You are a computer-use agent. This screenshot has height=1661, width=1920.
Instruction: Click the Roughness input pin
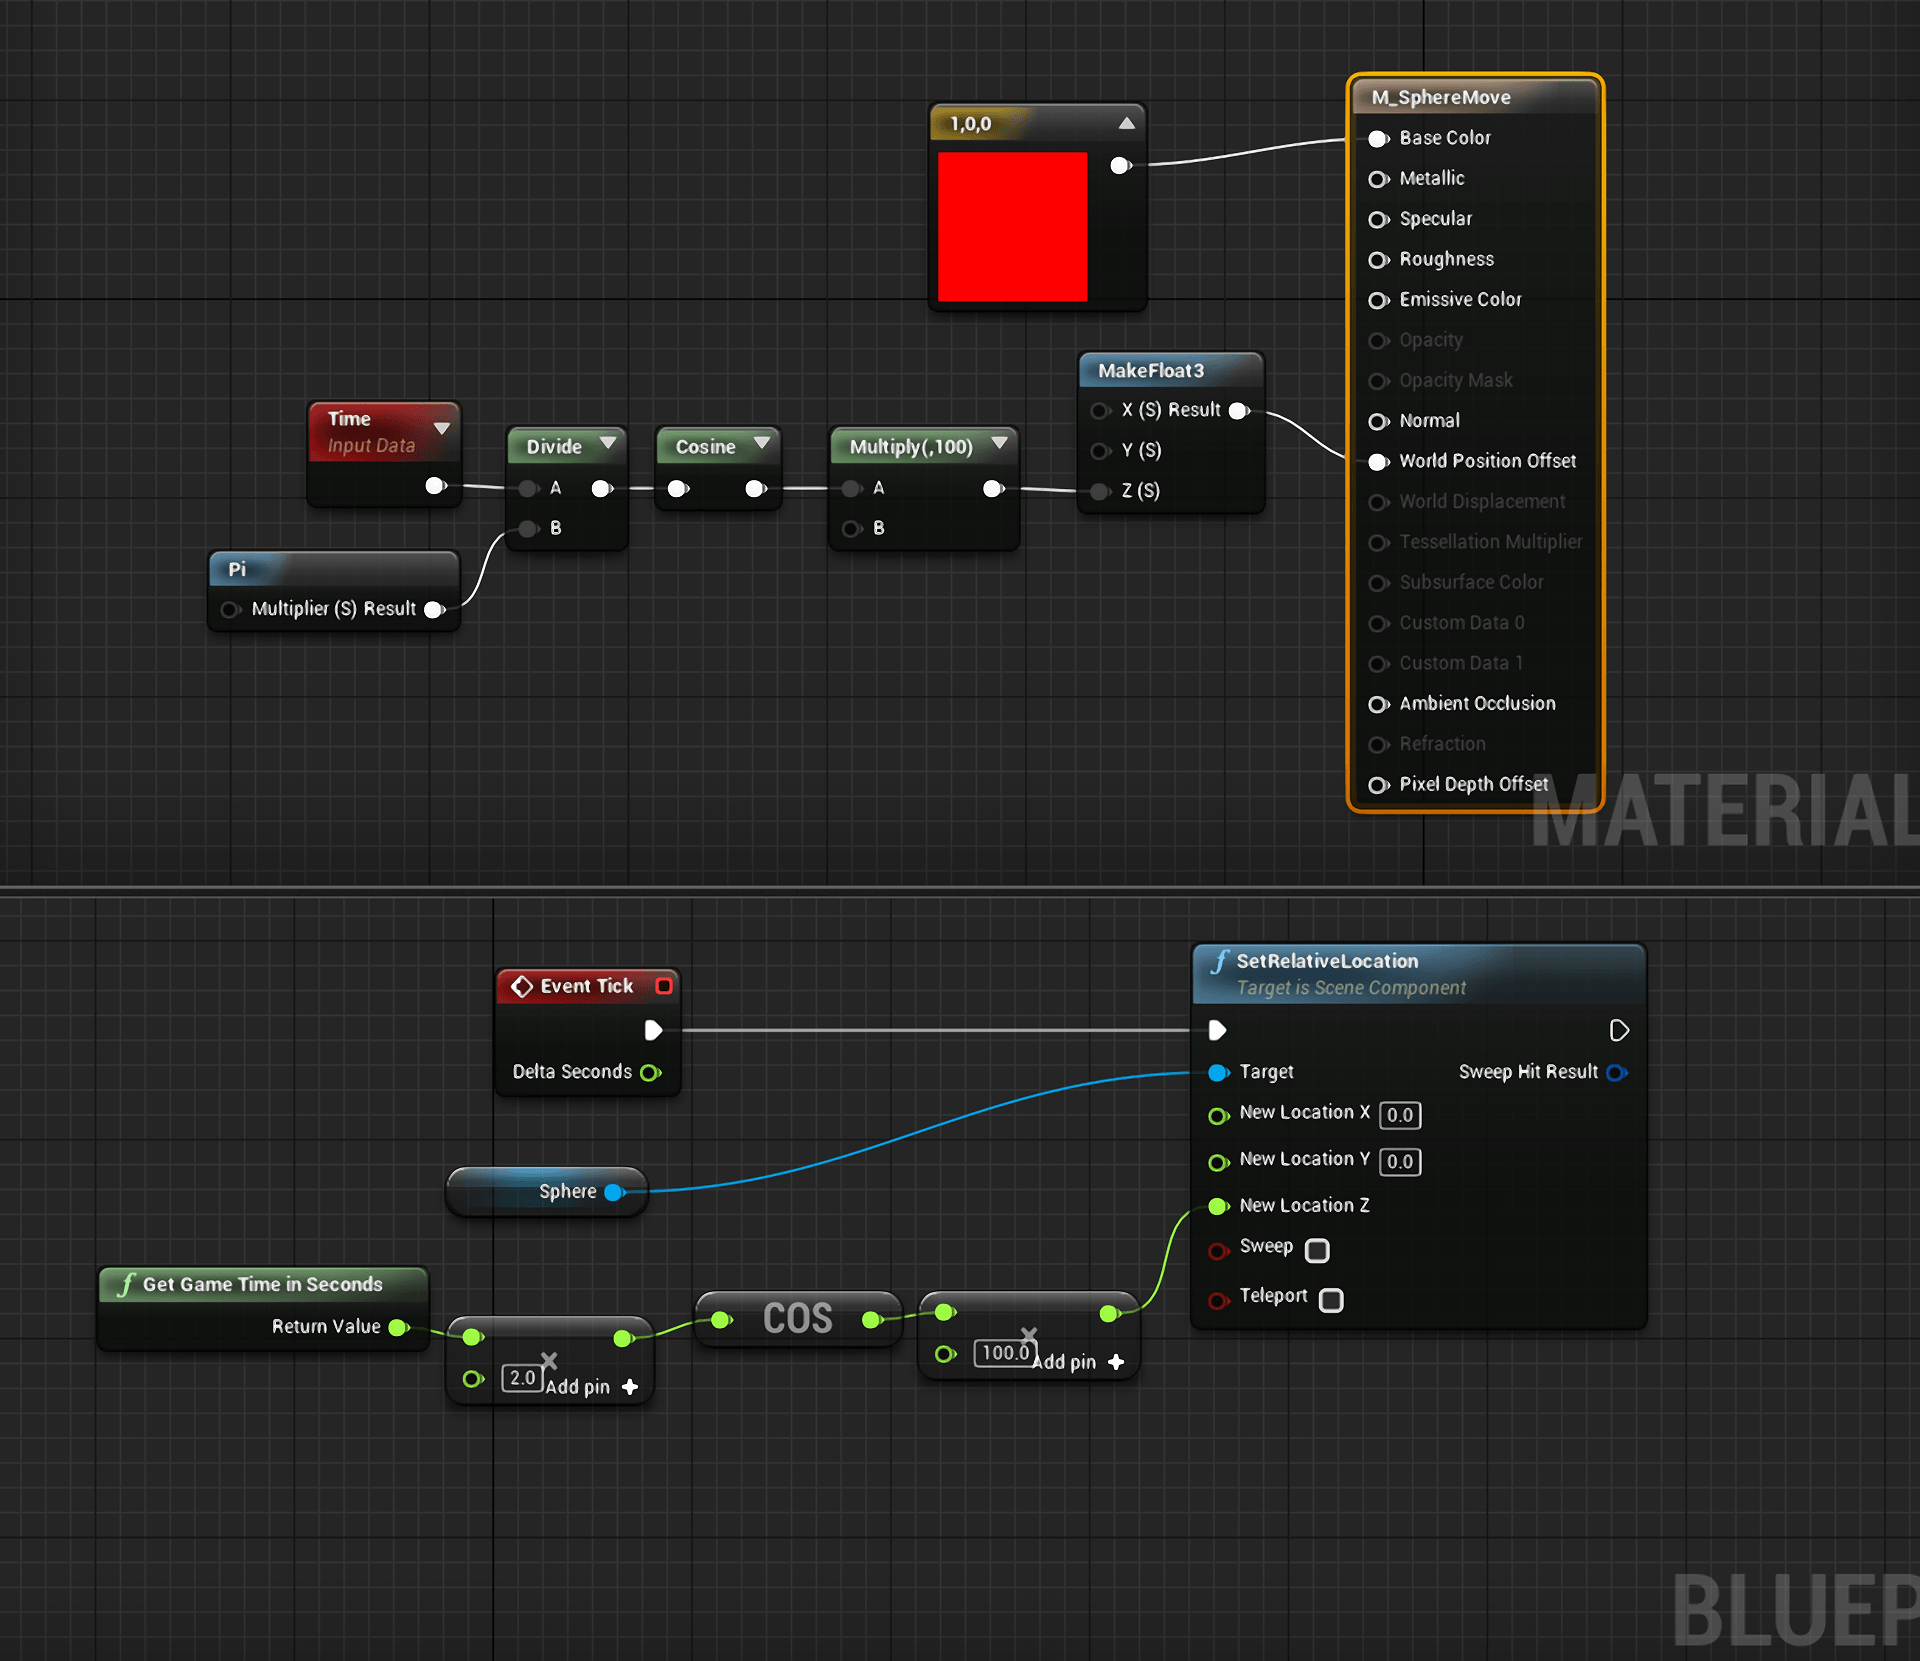(1379, 260)
